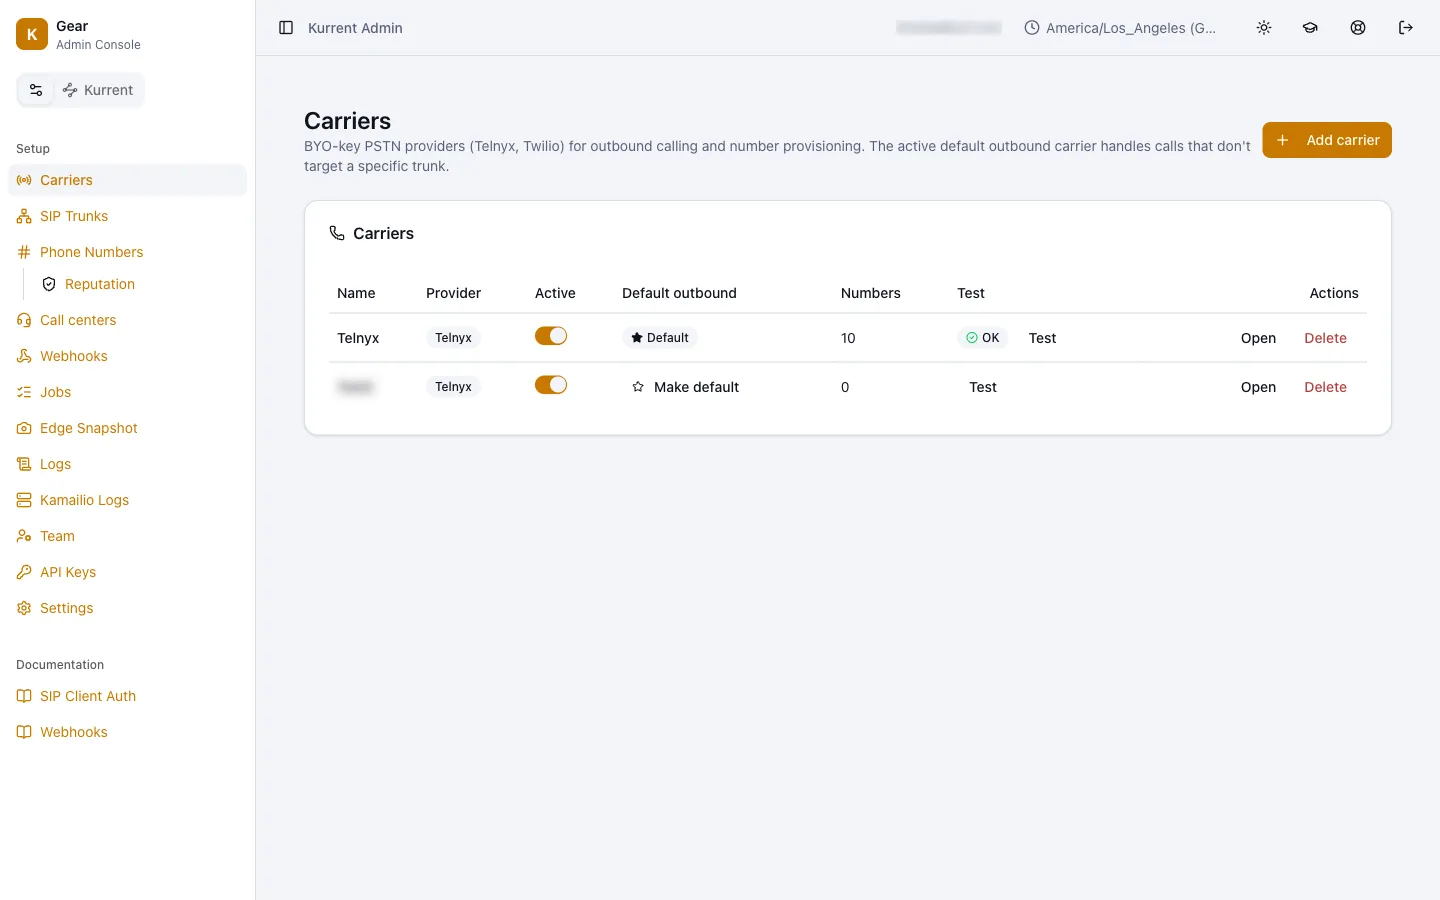This screenshot has height=900, width=1440.
Task: Click the OK test status badge
Action: [x=982, y=338]
